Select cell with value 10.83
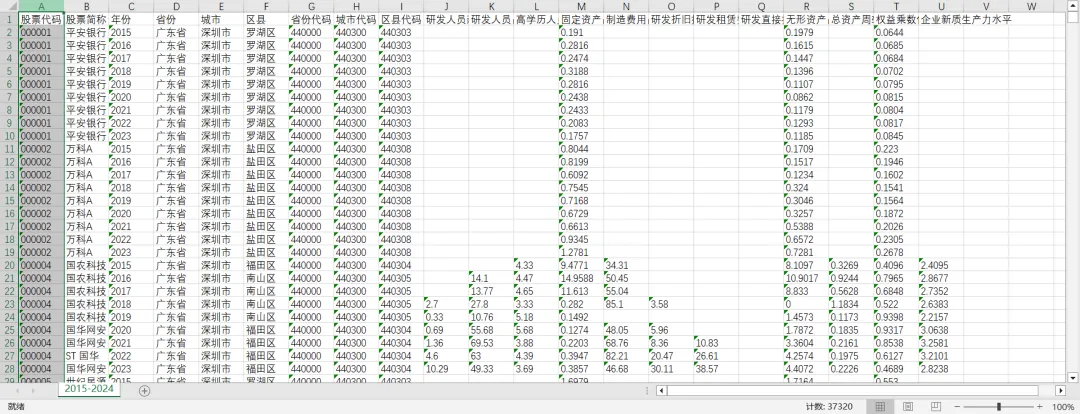The width and height of the screenshot is (1080, 414). (x=716, y=343)
